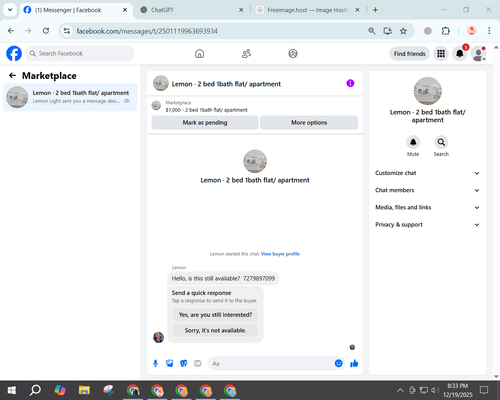
Task: Open the taskbar clock showing 8:33 PM
Action: click(457, 390)
